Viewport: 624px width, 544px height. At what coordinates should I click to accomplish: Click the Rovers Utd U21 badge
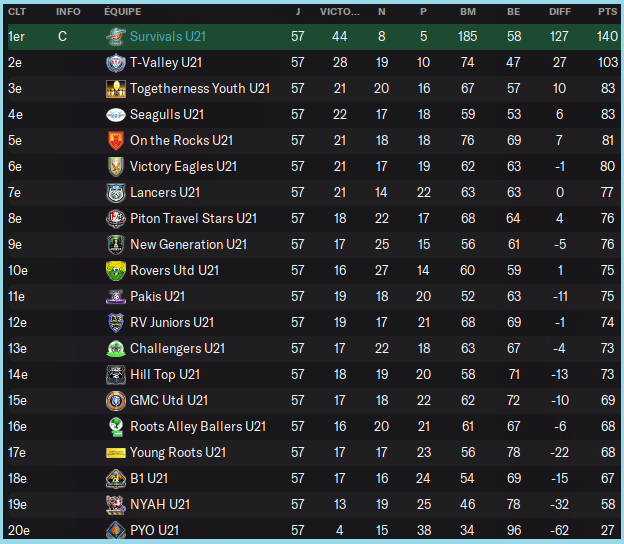116,270
